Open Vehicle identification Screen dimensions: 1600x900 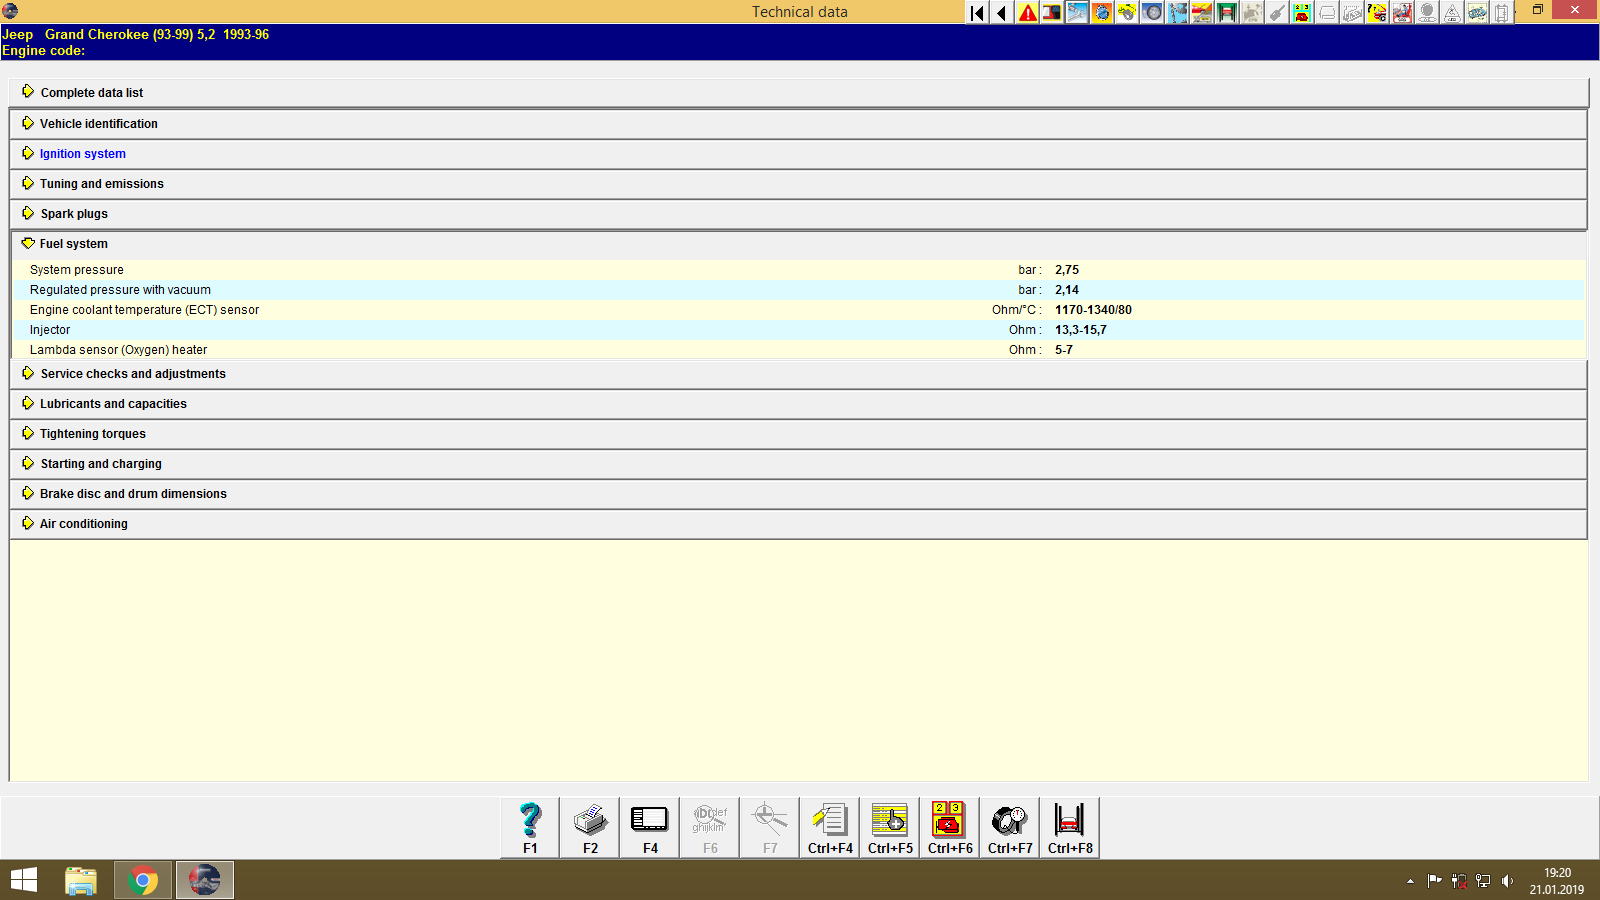(x=98, y=123)
